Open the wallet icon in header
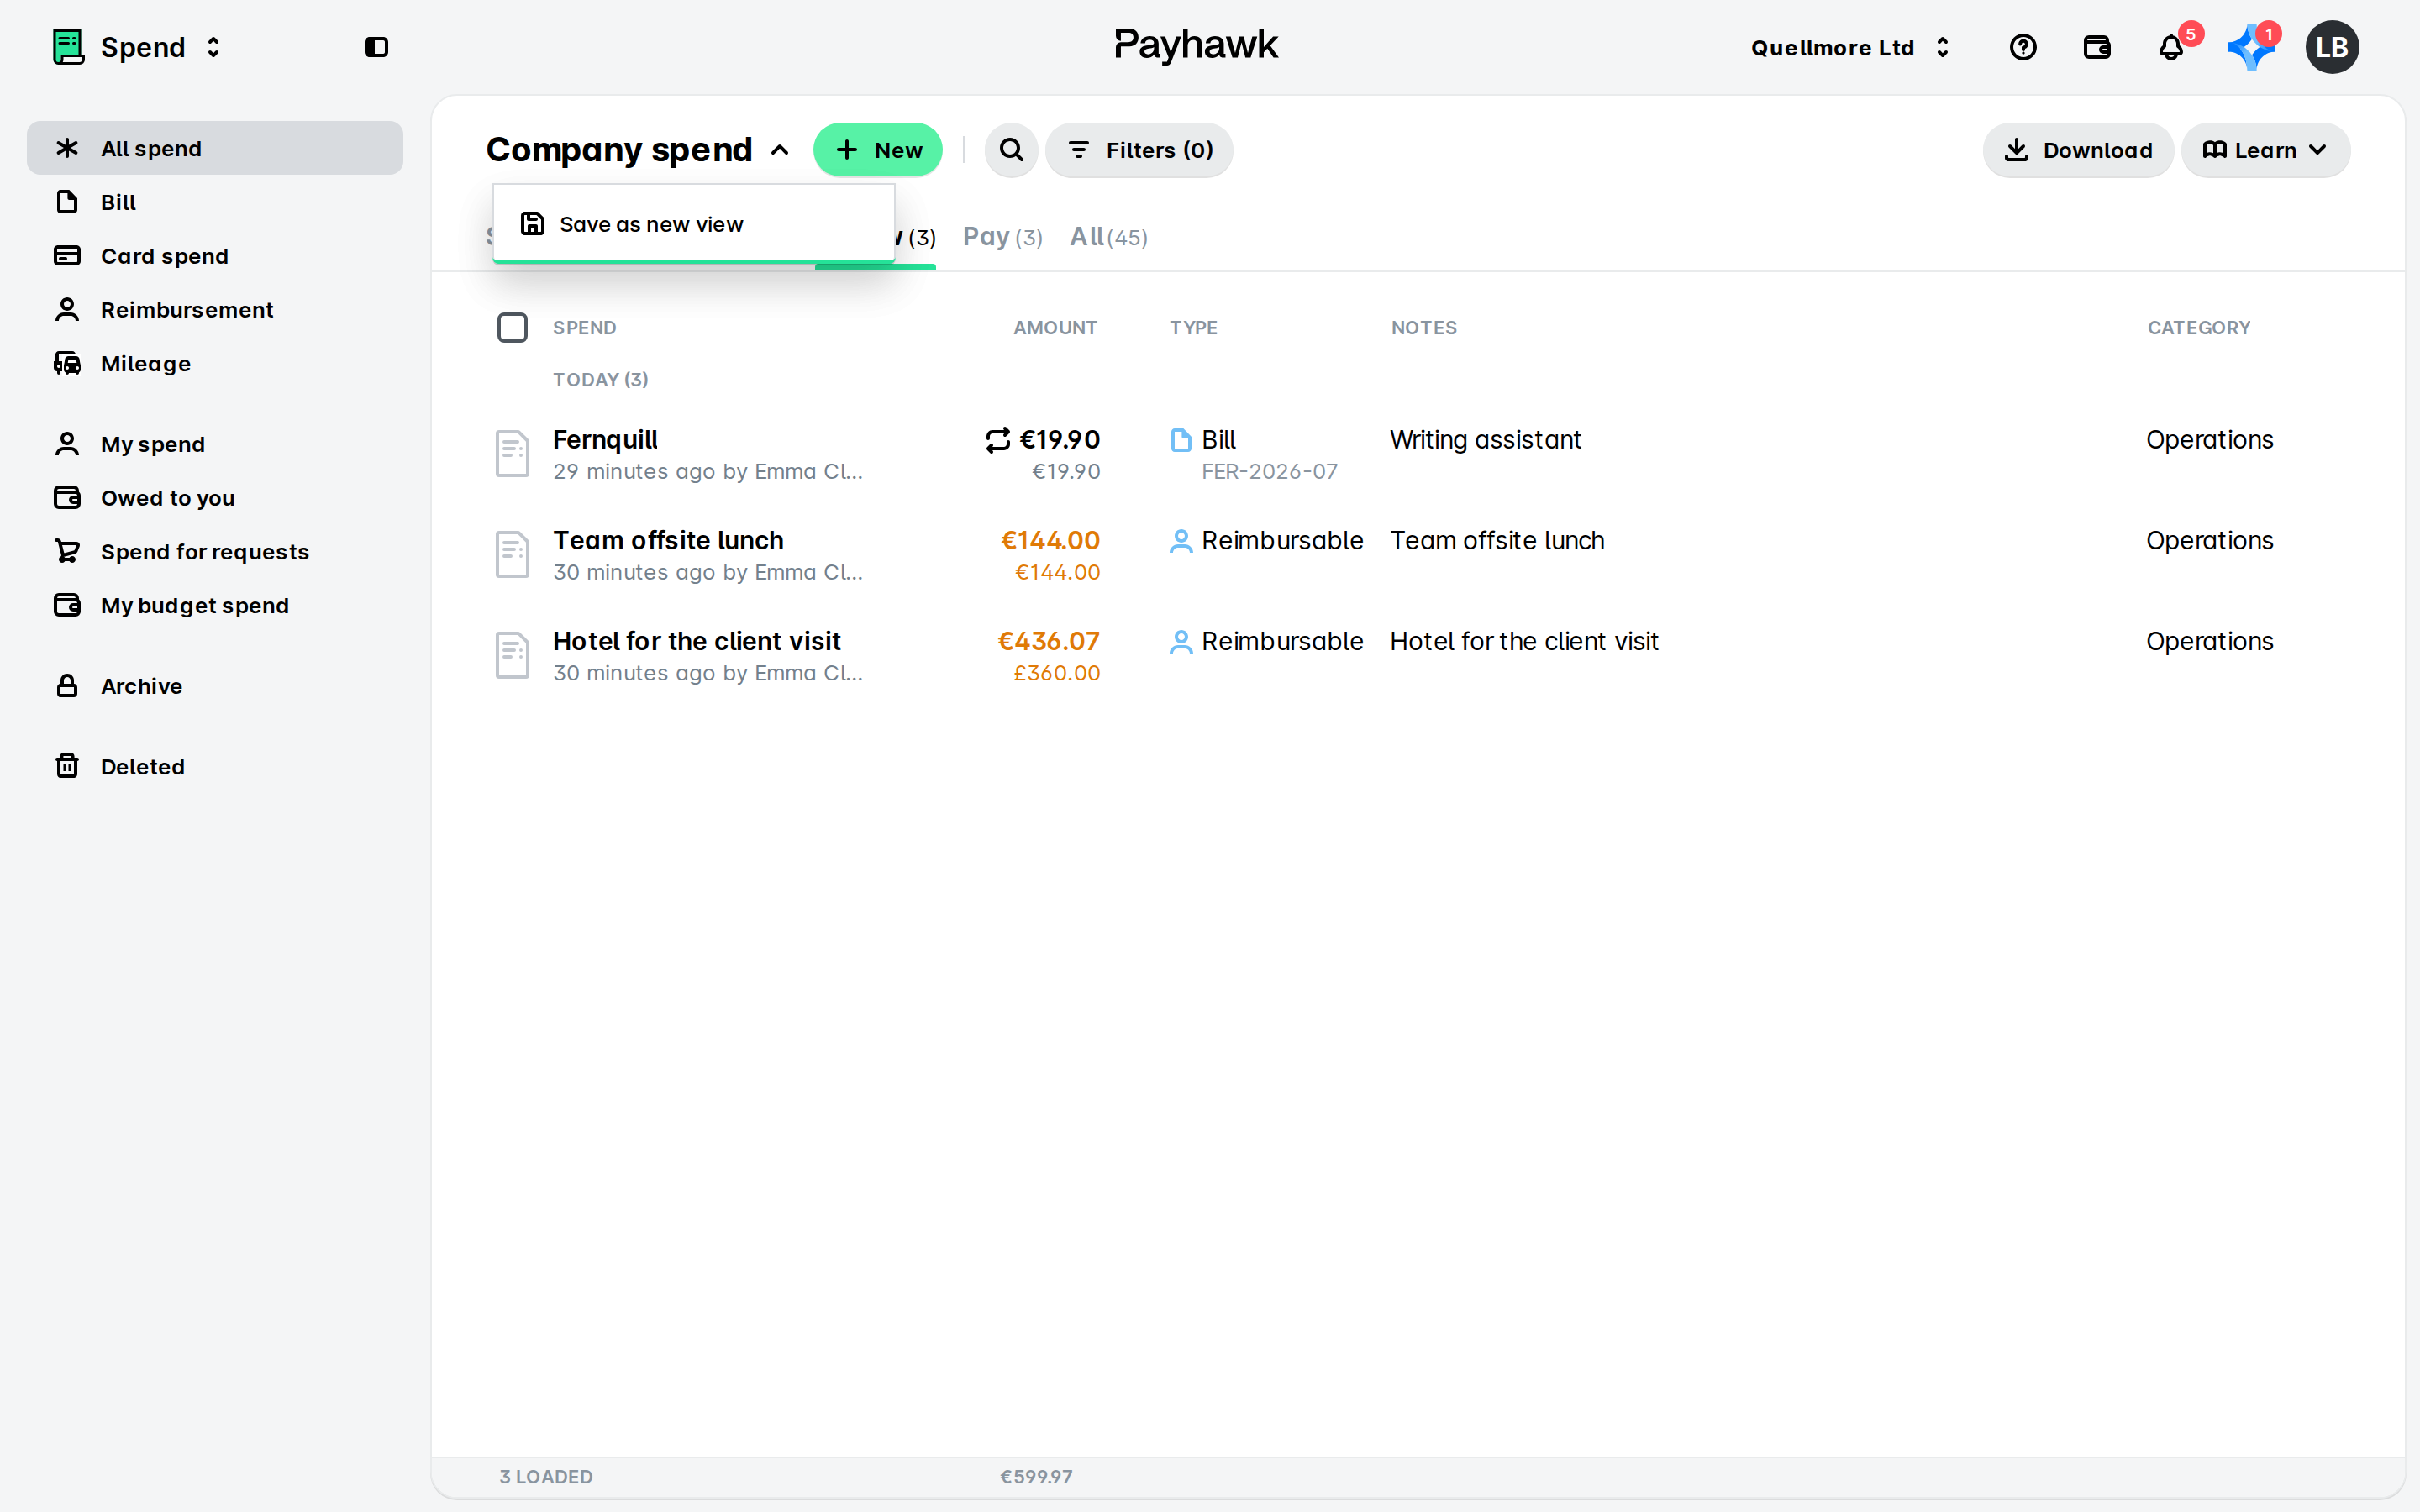 point(2096,47)
